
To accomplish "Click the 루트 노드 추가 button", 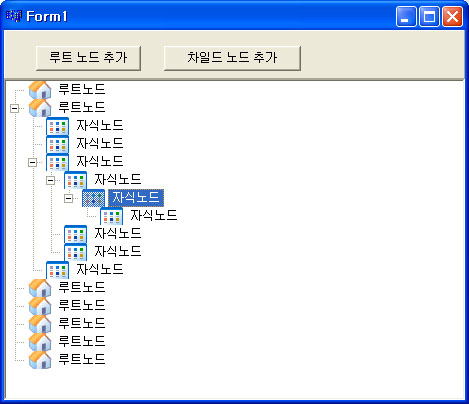I will (x=88, y=58).
